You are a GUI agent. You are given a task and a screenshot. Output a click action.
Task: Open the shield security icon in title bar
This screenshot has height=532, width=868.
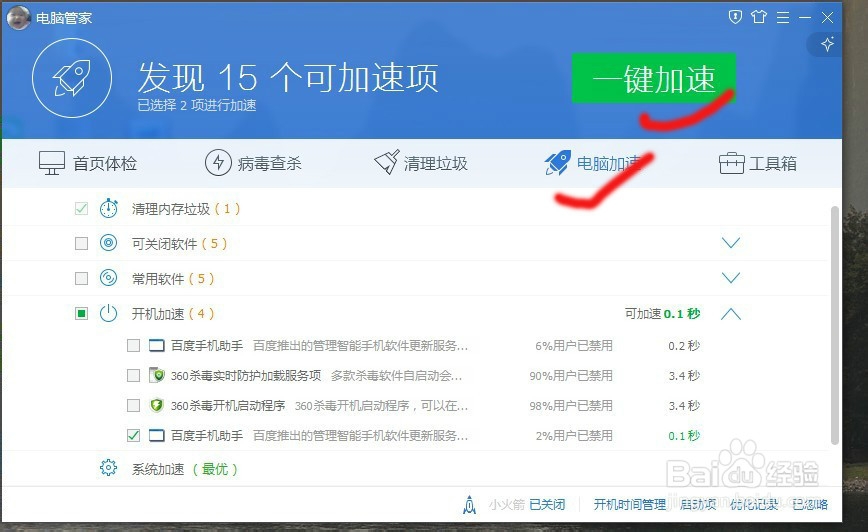(735, 17)
